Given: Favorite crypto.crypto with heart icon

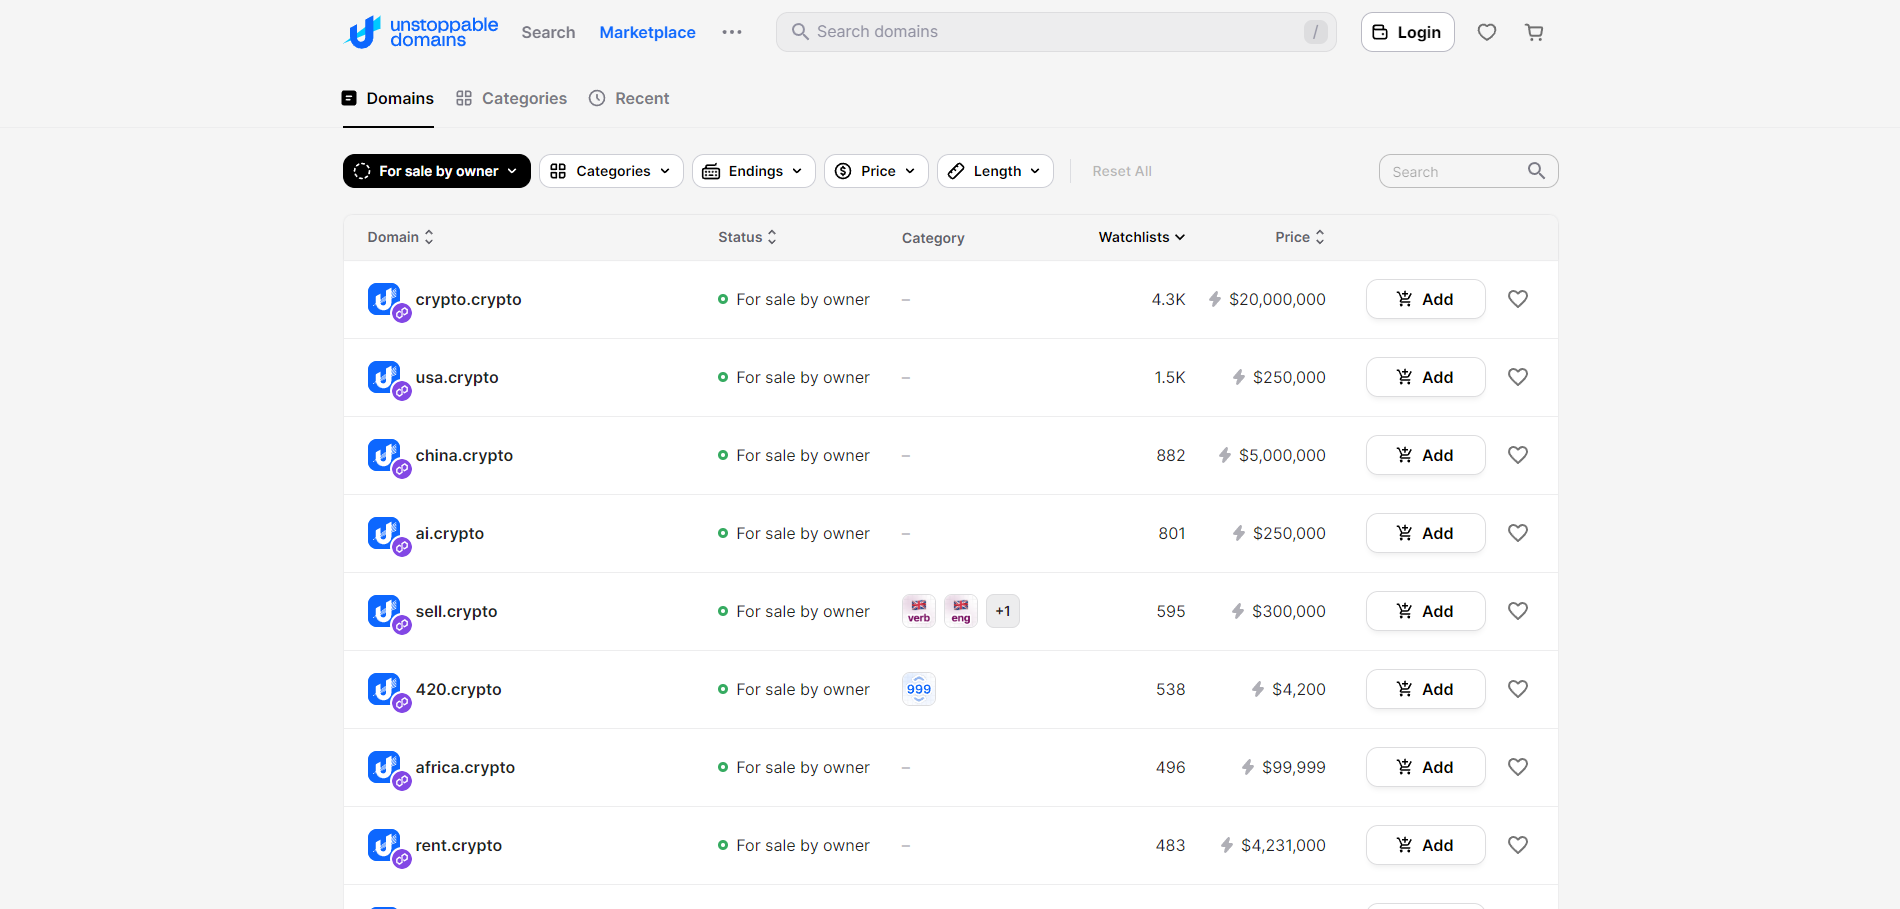Looking at the screenshot, I should (x=1518, y=299).
